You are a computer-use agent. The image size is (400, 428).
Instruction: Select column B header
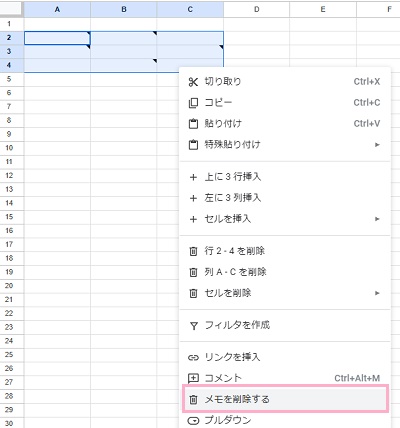pos(124,9)
